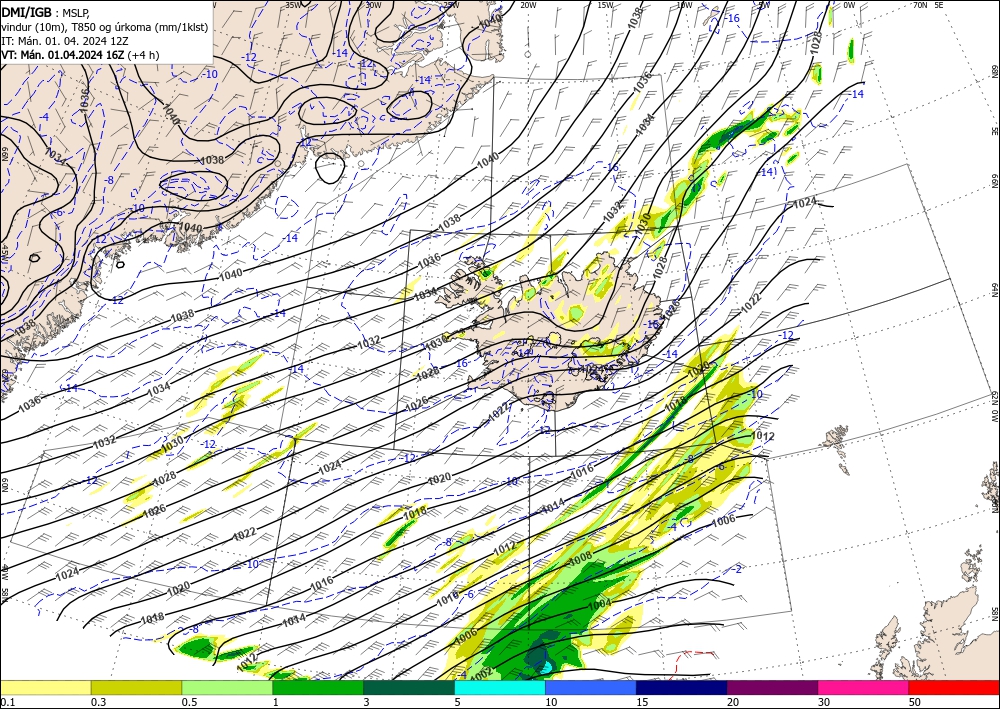Click the '1008' isobar label
The width and height of the screenshot is (1000, 709).
pos(580,558)
